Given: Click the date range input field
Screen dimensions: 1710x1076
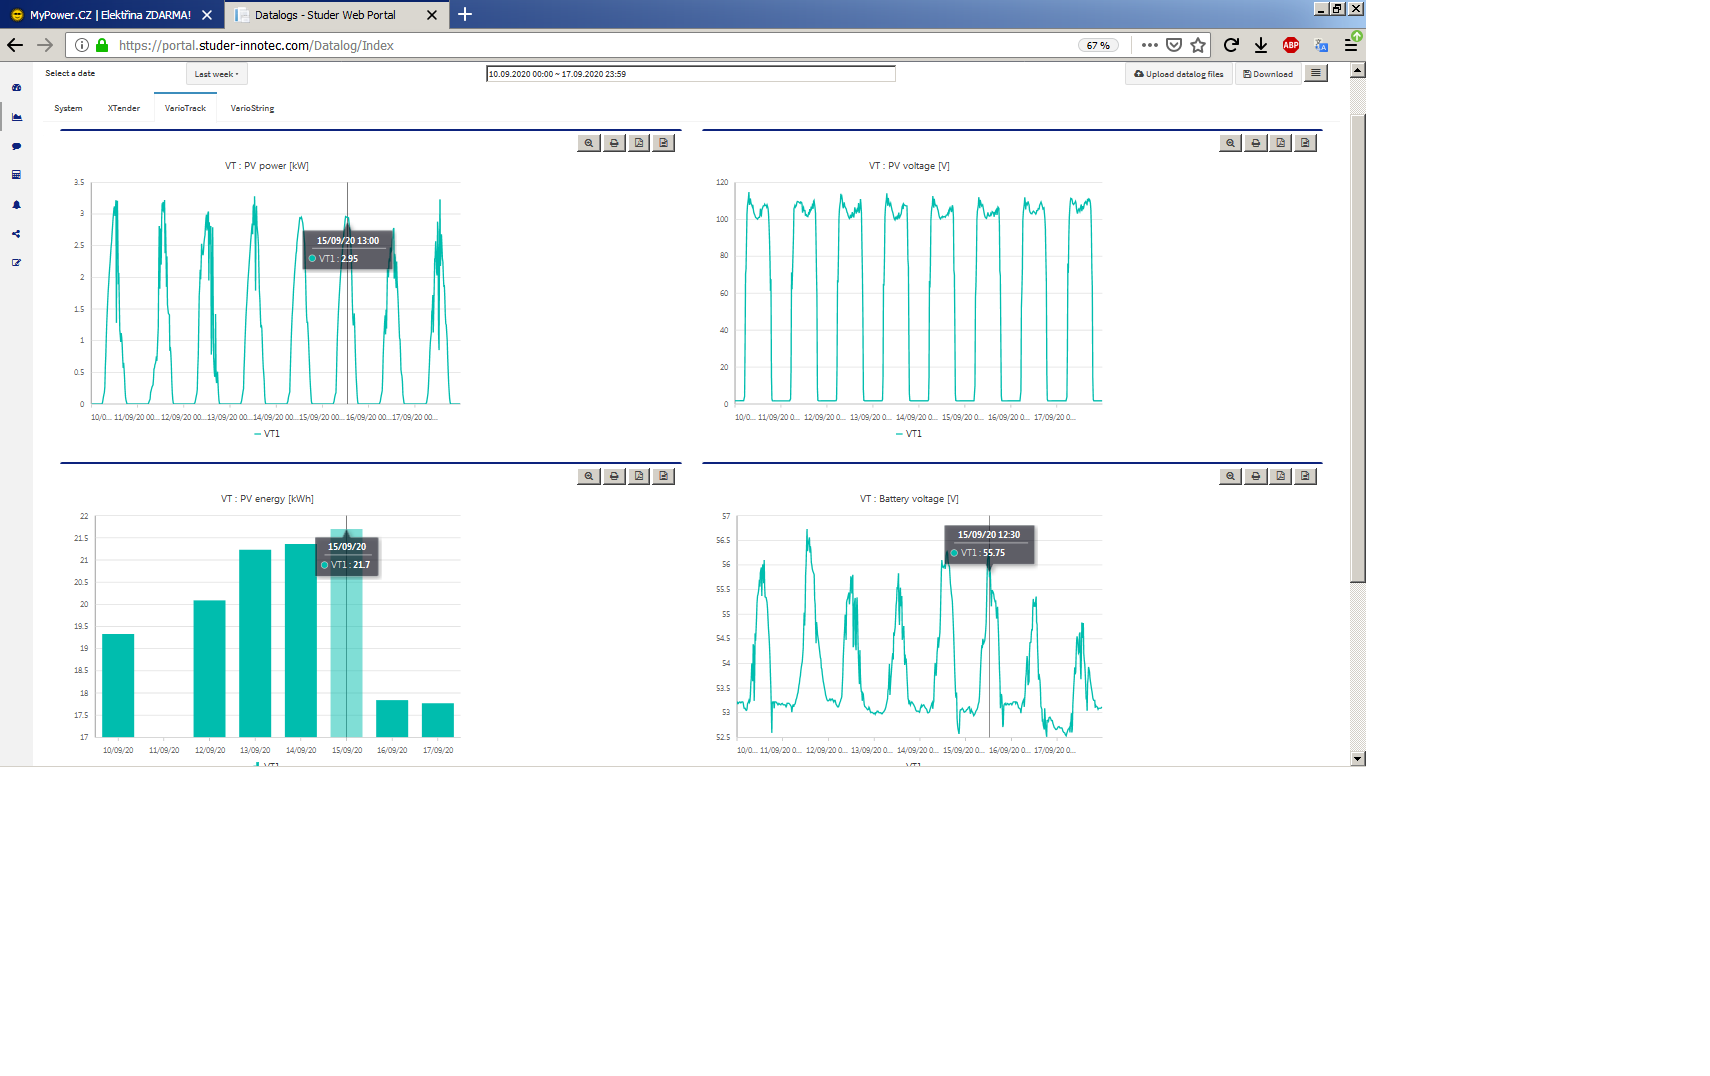Looking at the screenshot, I should tap(690, 74).
